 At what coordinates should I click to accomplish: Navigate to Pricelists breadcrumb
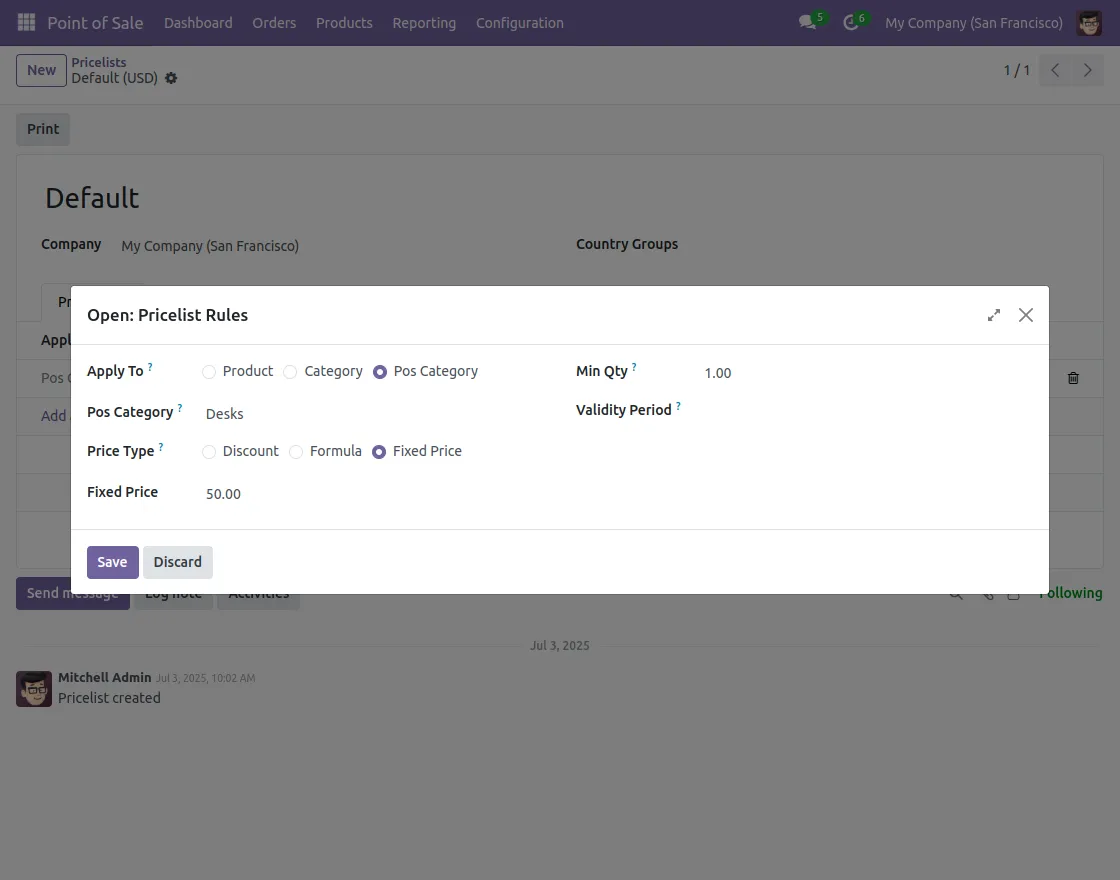pos(99,62)
